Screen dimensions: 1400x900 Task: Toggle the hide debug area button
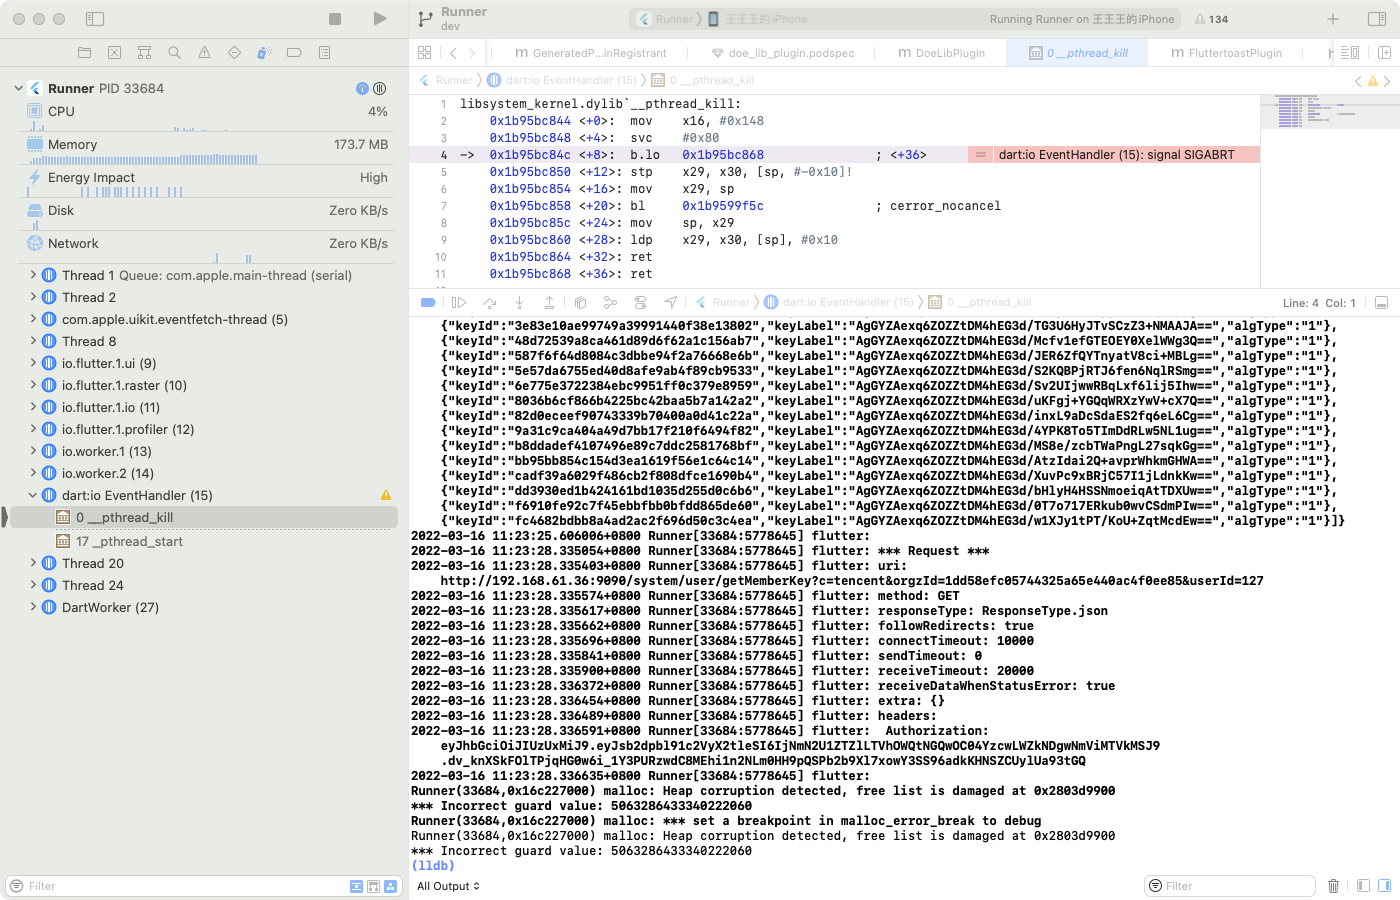pyautogui.click(x=1384, y=301)
